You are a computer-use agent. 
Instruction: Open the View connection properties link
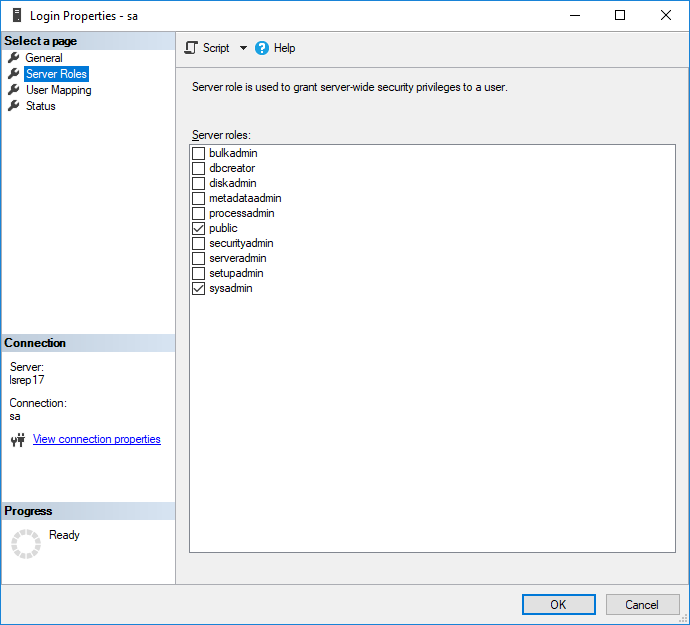pyautogui.click(x=96, y=439)
